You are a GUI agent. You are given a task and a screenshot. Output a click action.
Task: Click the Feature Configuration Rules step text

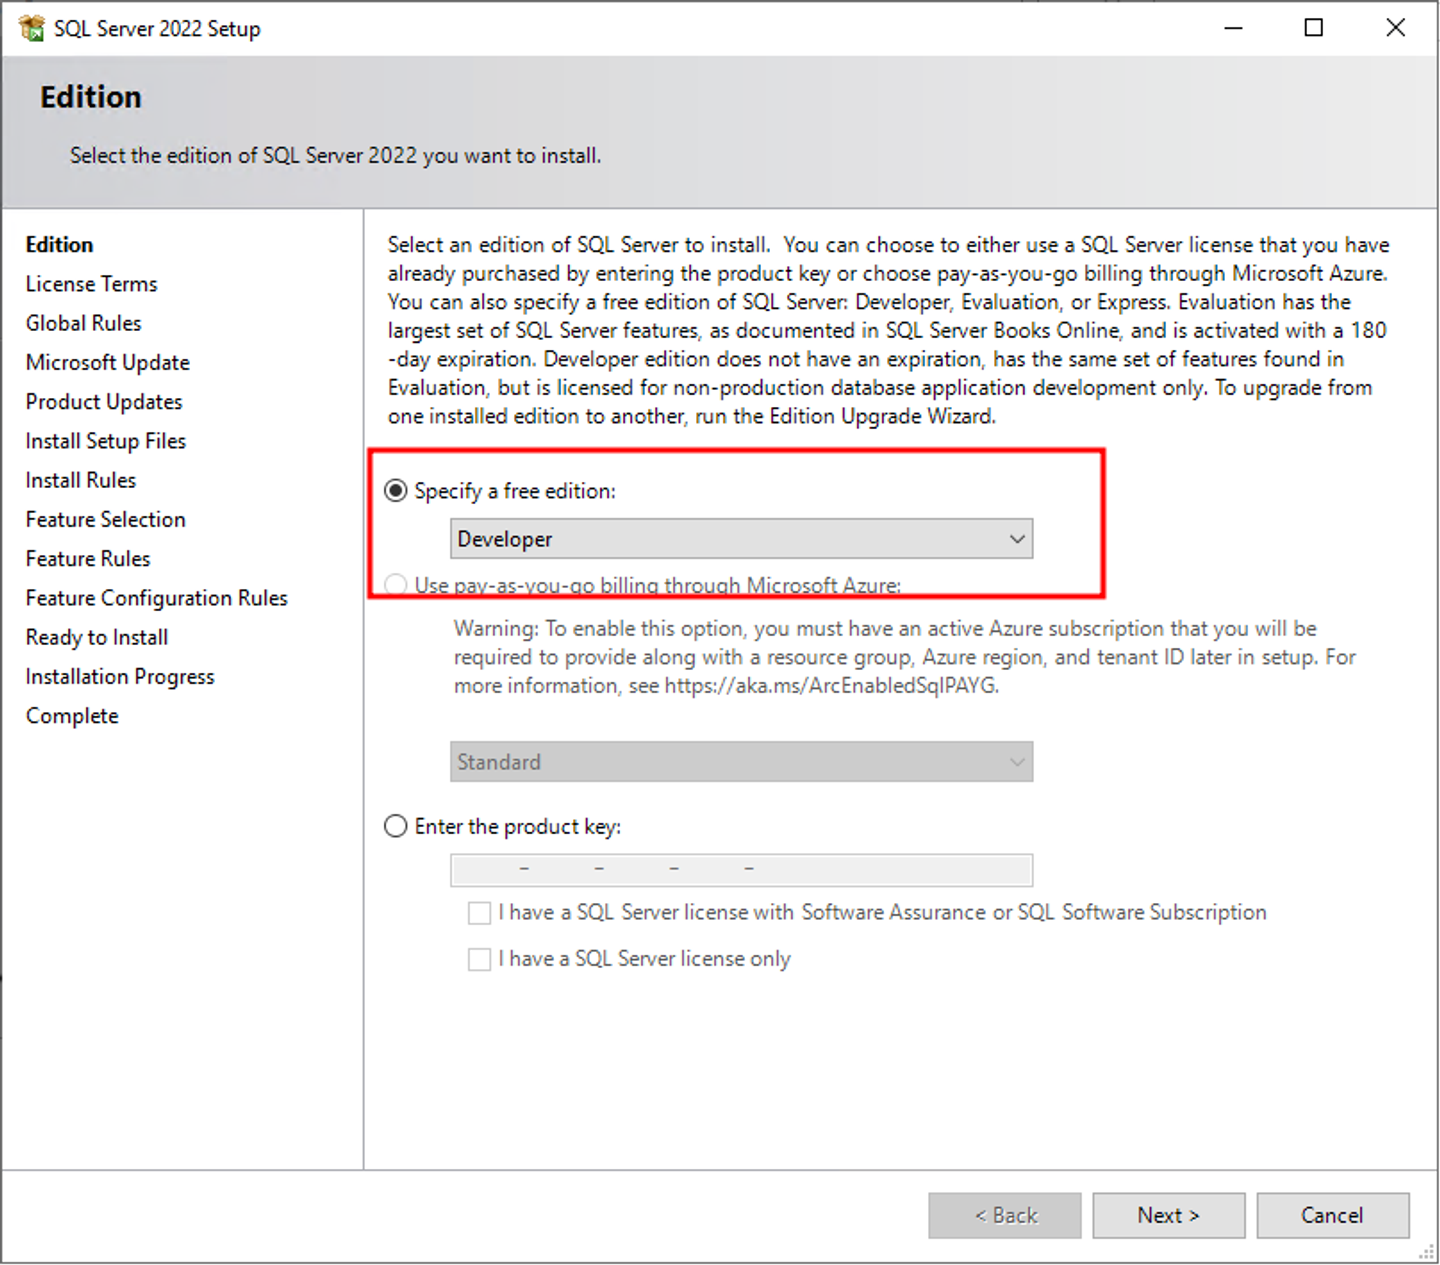(x=156, y=598)
